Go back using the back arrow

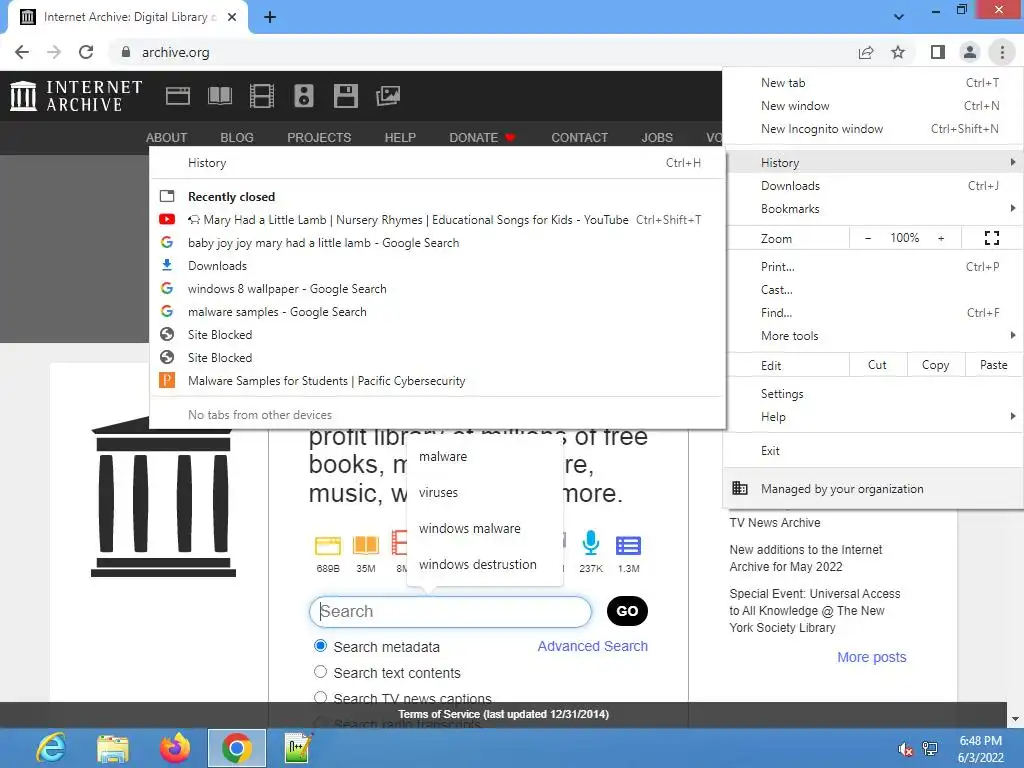coord(22,52)
